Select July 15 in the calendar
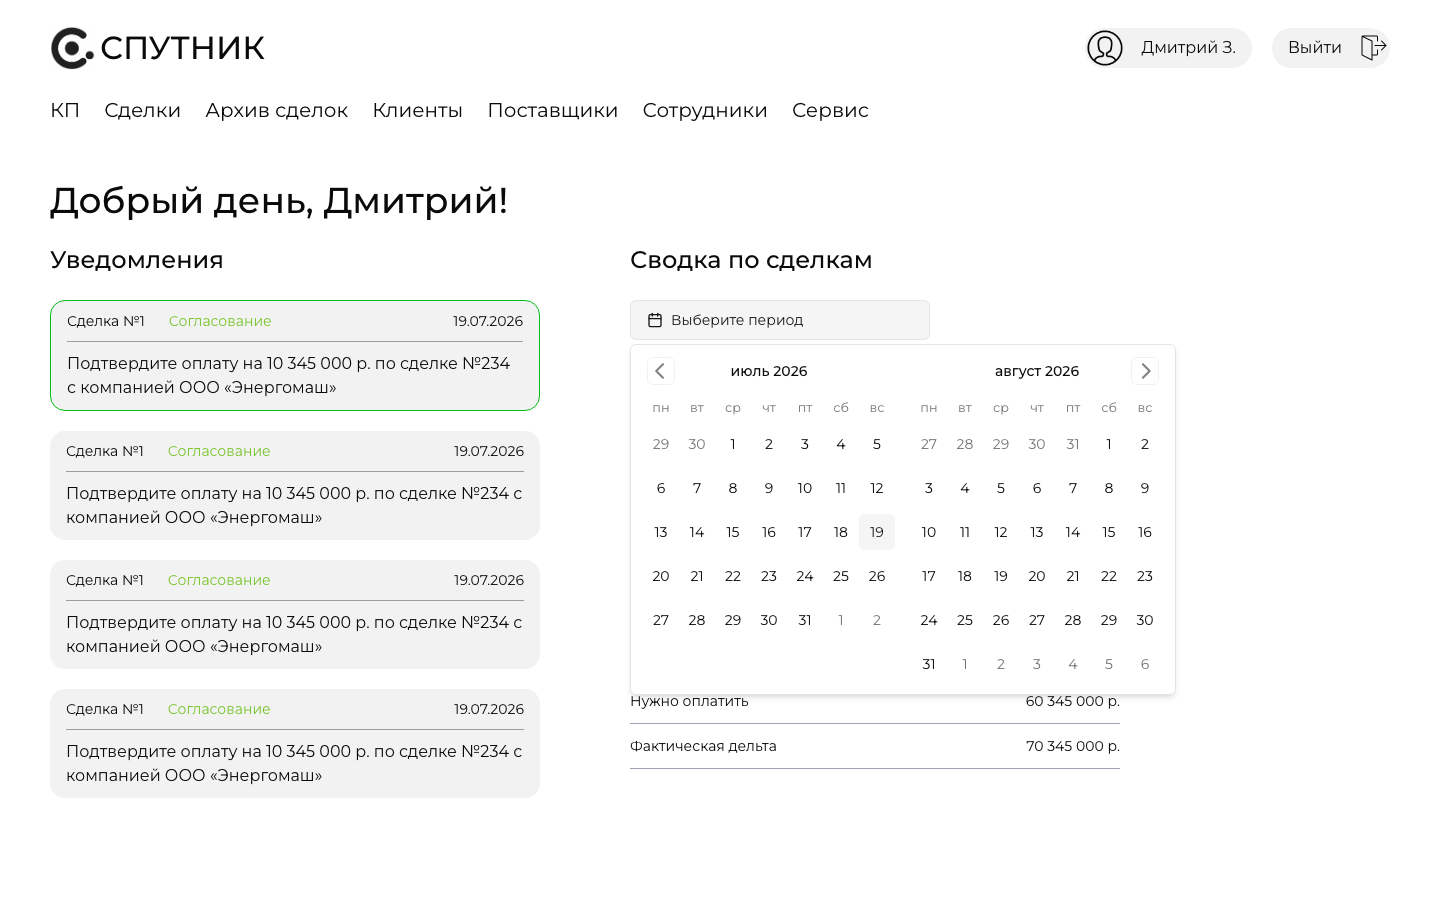 [733, 532]
